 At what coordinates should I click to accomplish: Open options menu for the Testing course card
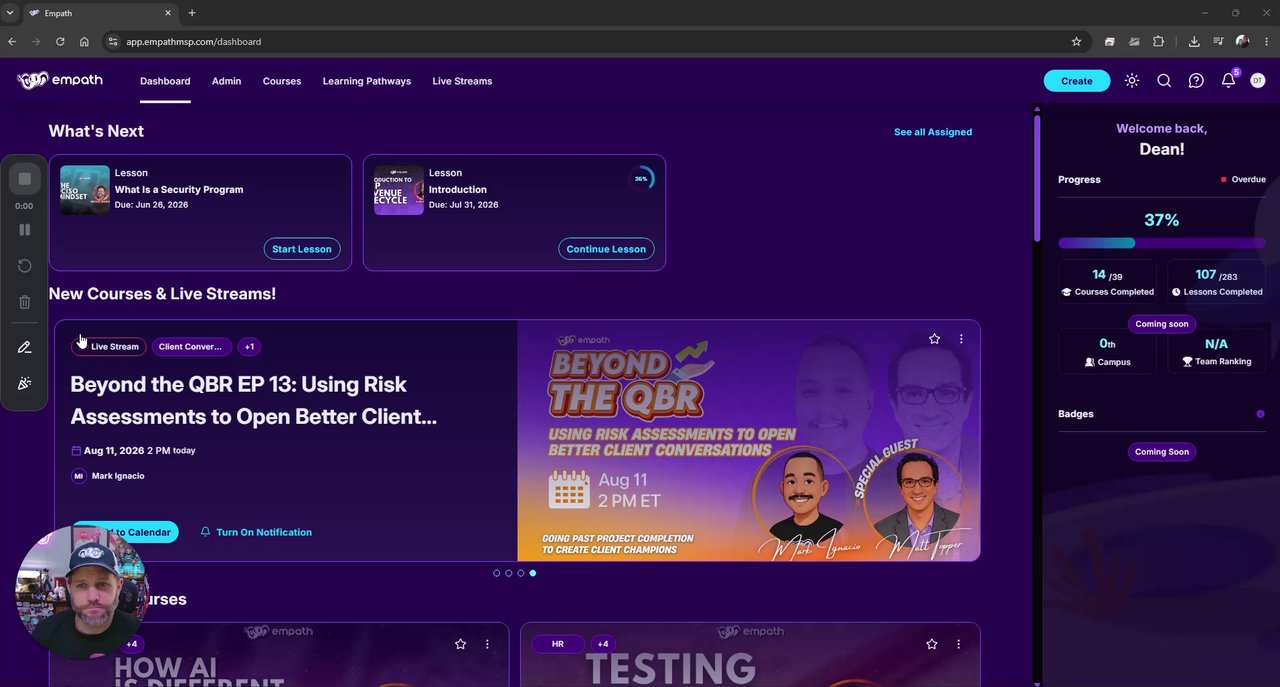click(x=959, y=644)
